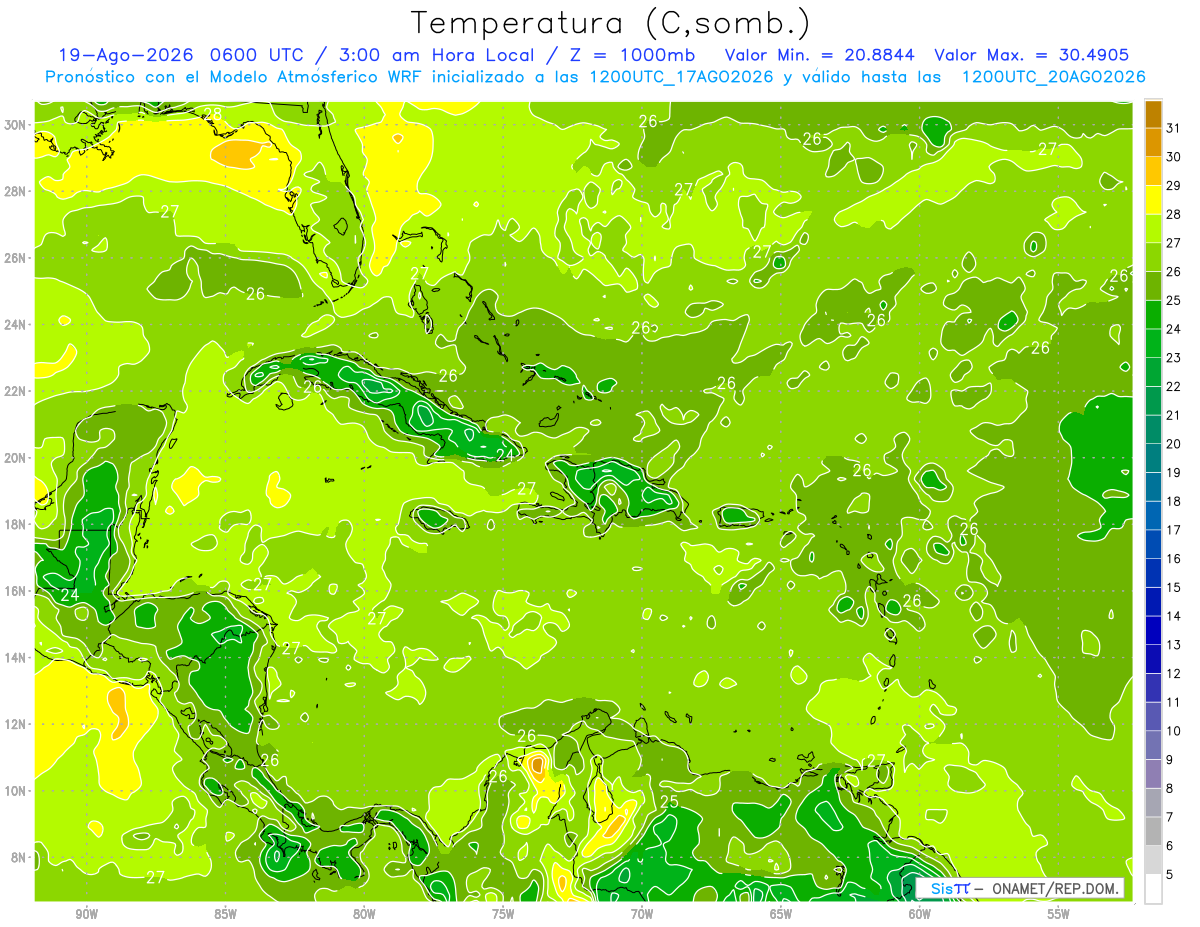Click 'Valor Min. = 20.8844' text
The width and height of the screenshot is (1200, 927).
[x=822, y=55]
